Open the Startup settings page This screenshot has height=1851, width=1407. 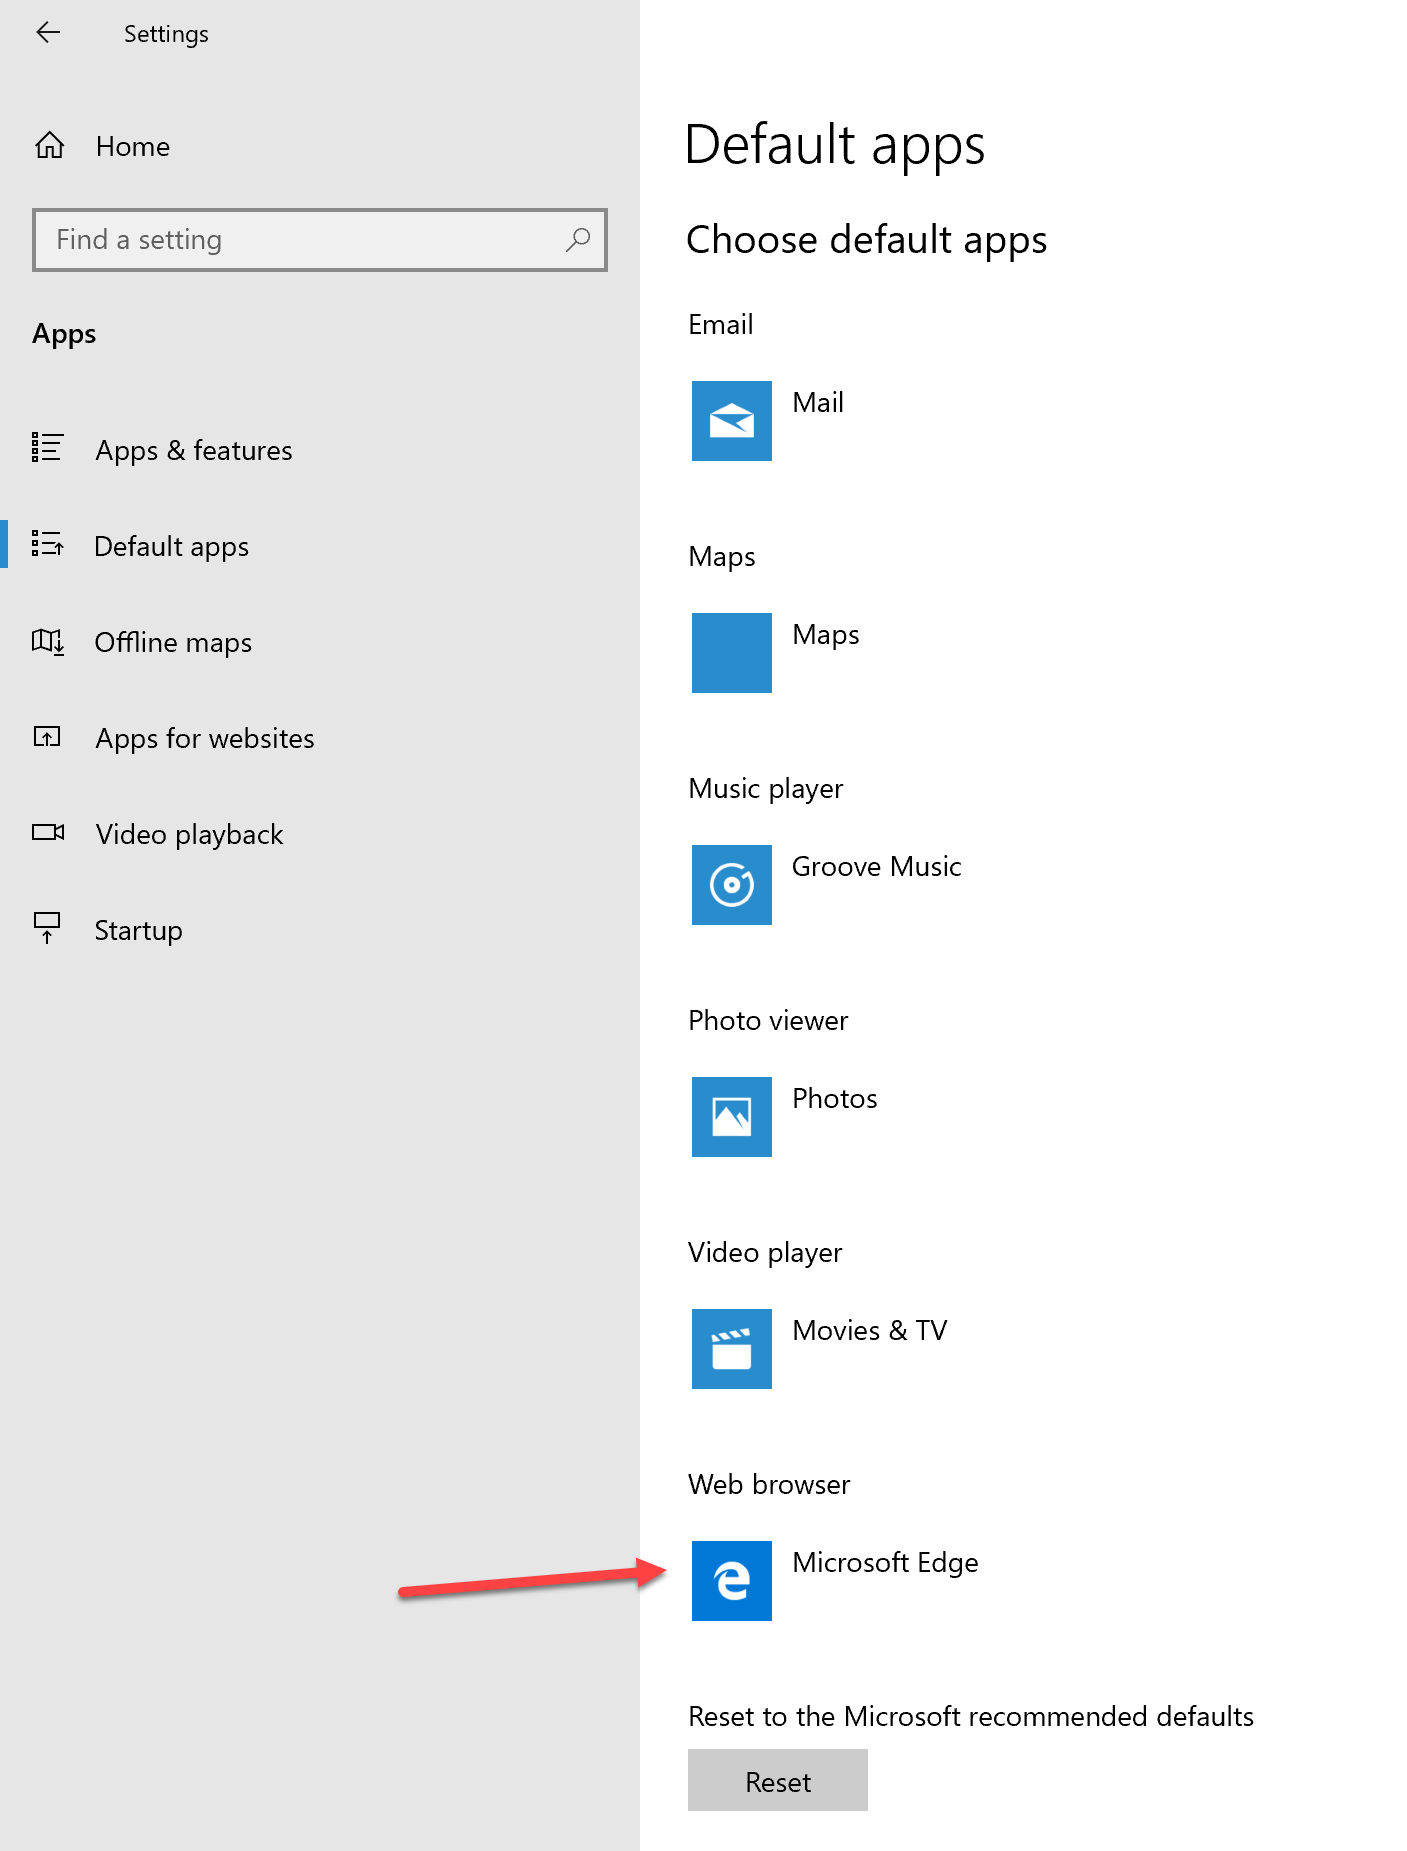click(x=320, y=930)
